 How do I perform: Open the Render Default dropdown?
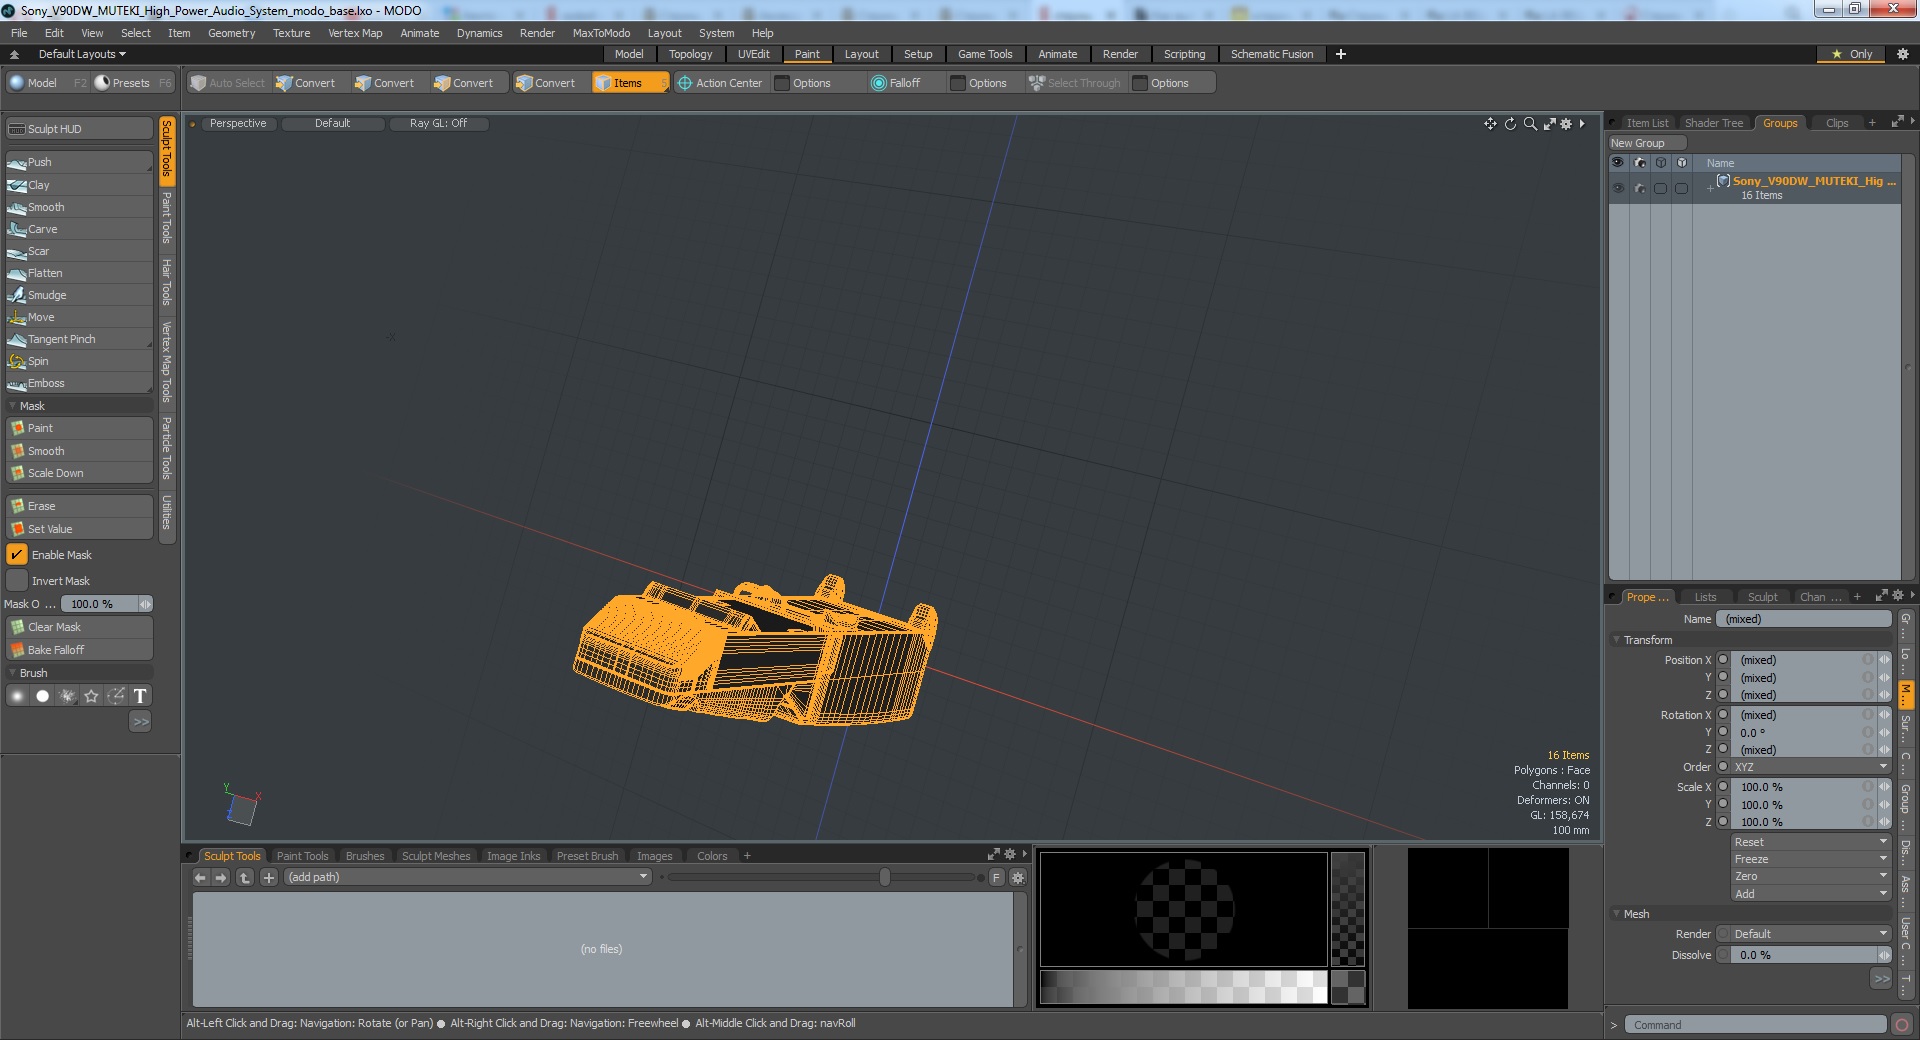click(1811, 934)
